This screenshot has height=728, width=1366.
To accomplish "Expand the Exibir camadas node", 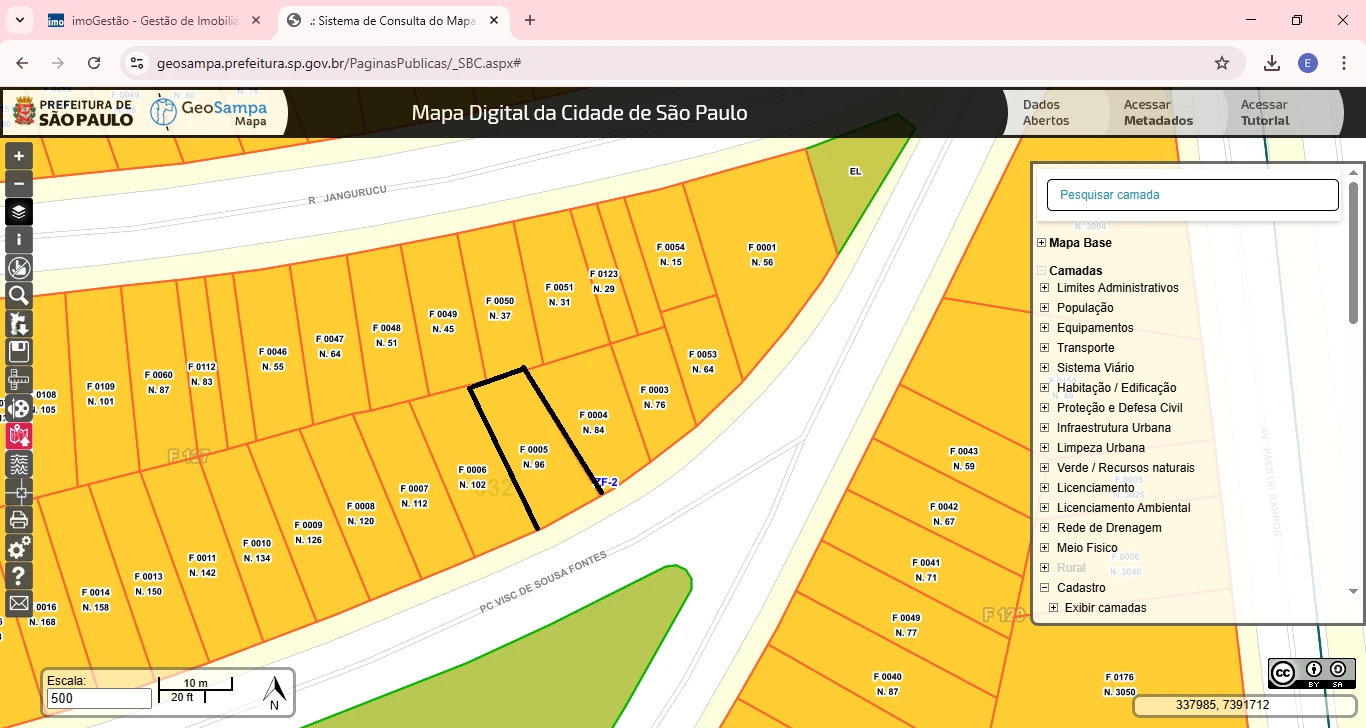I will pos(1053,608).
